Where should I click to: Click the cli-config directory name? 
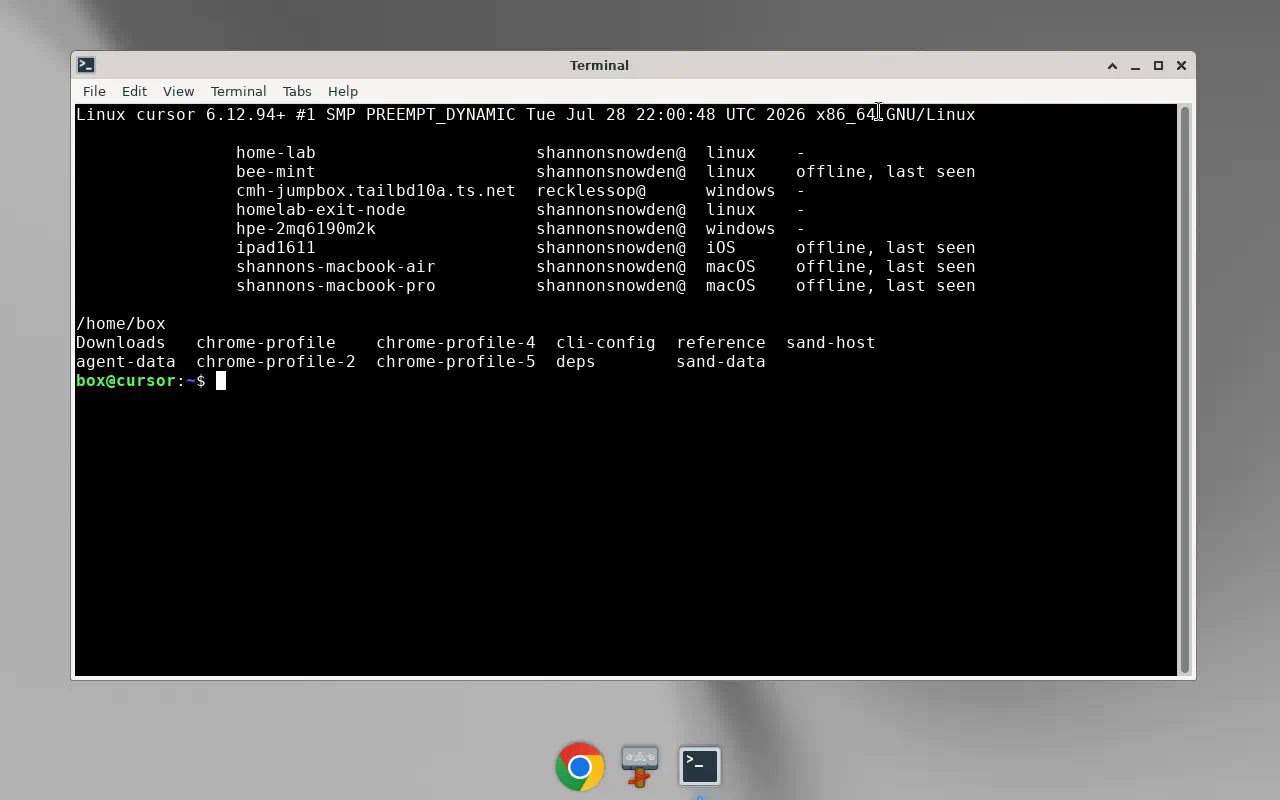(606, 343)
